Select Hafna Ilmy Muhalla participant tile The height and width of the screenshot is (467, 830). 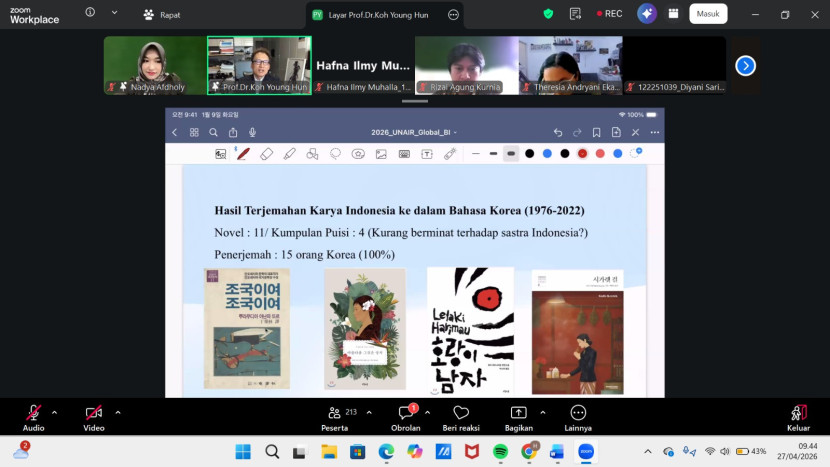[363, 65]
